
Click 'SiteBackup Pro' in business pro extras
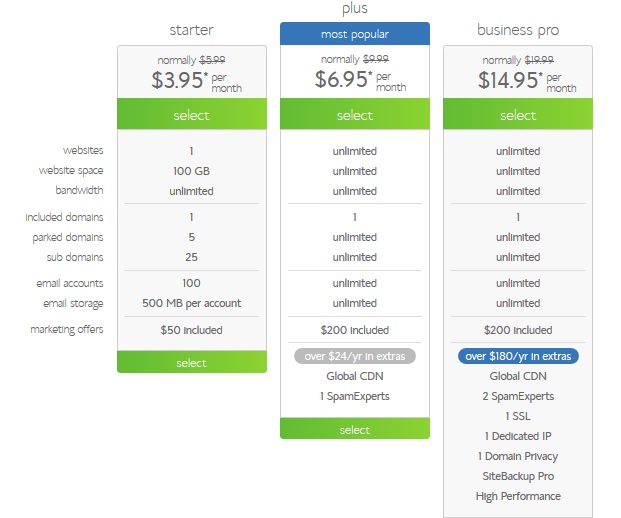(x=518, y=476)
